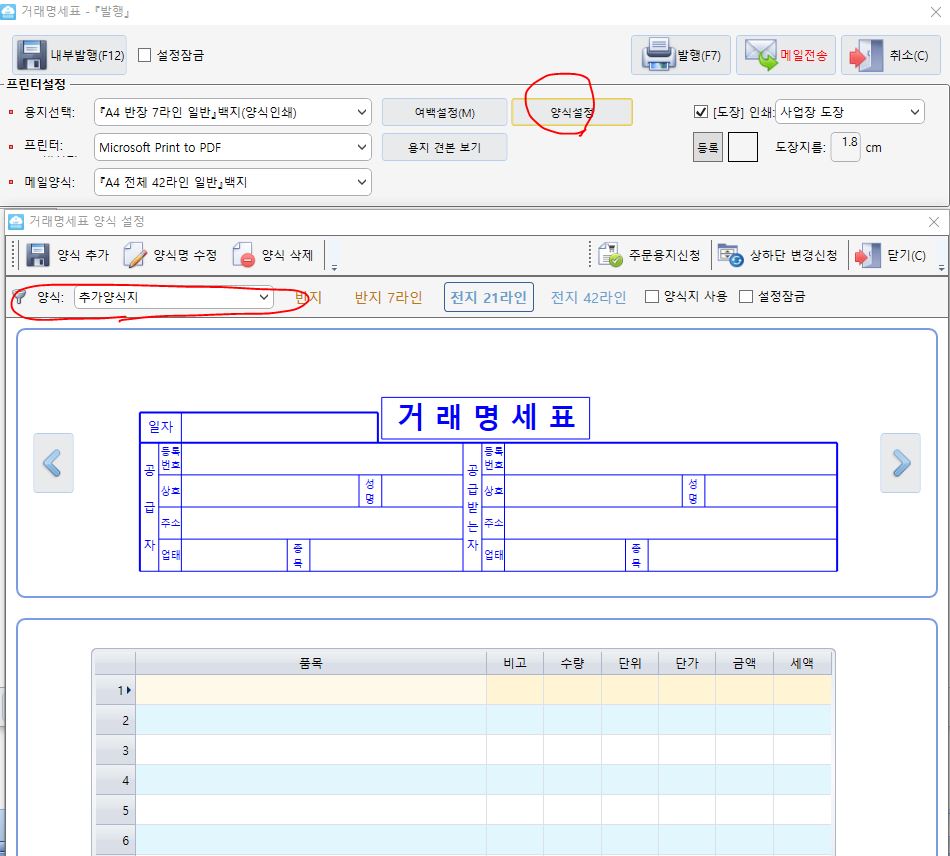Switch to the 전지 42라인 tab
This screenshot has width=950, height=856.
pos(588,297)
